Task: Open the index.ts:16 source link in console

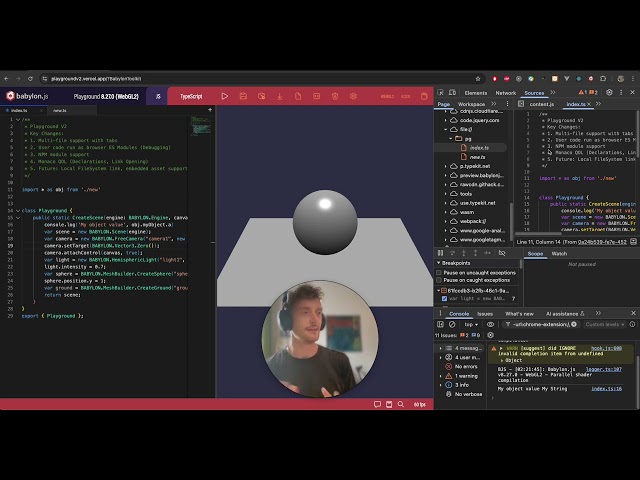Action: (607, 389)
